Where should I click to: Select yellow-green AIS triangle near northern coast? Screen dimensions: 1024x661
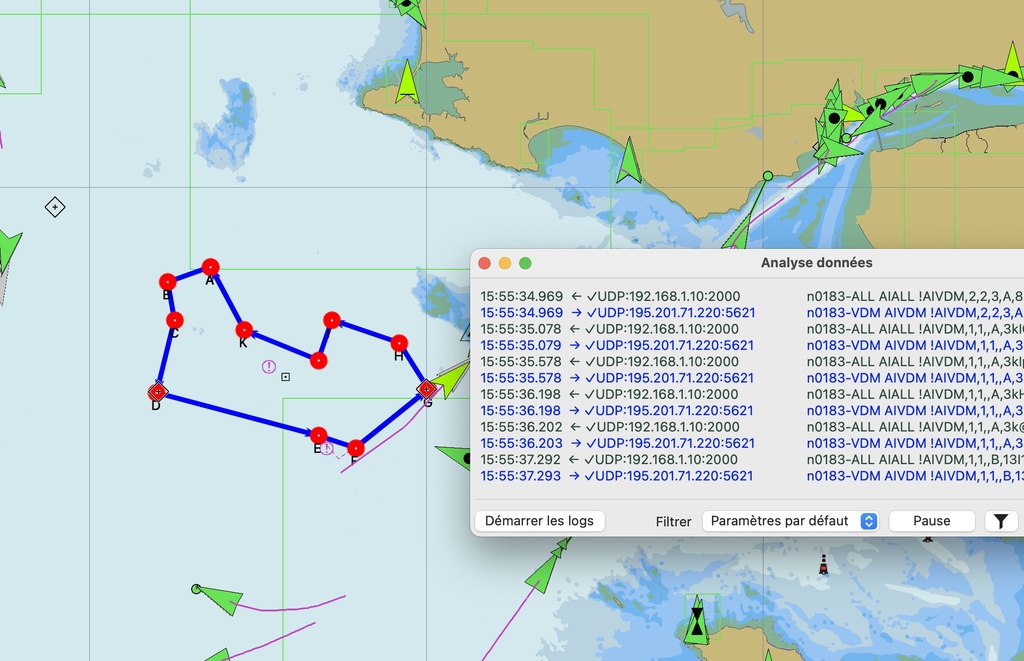tap(406, 83)
